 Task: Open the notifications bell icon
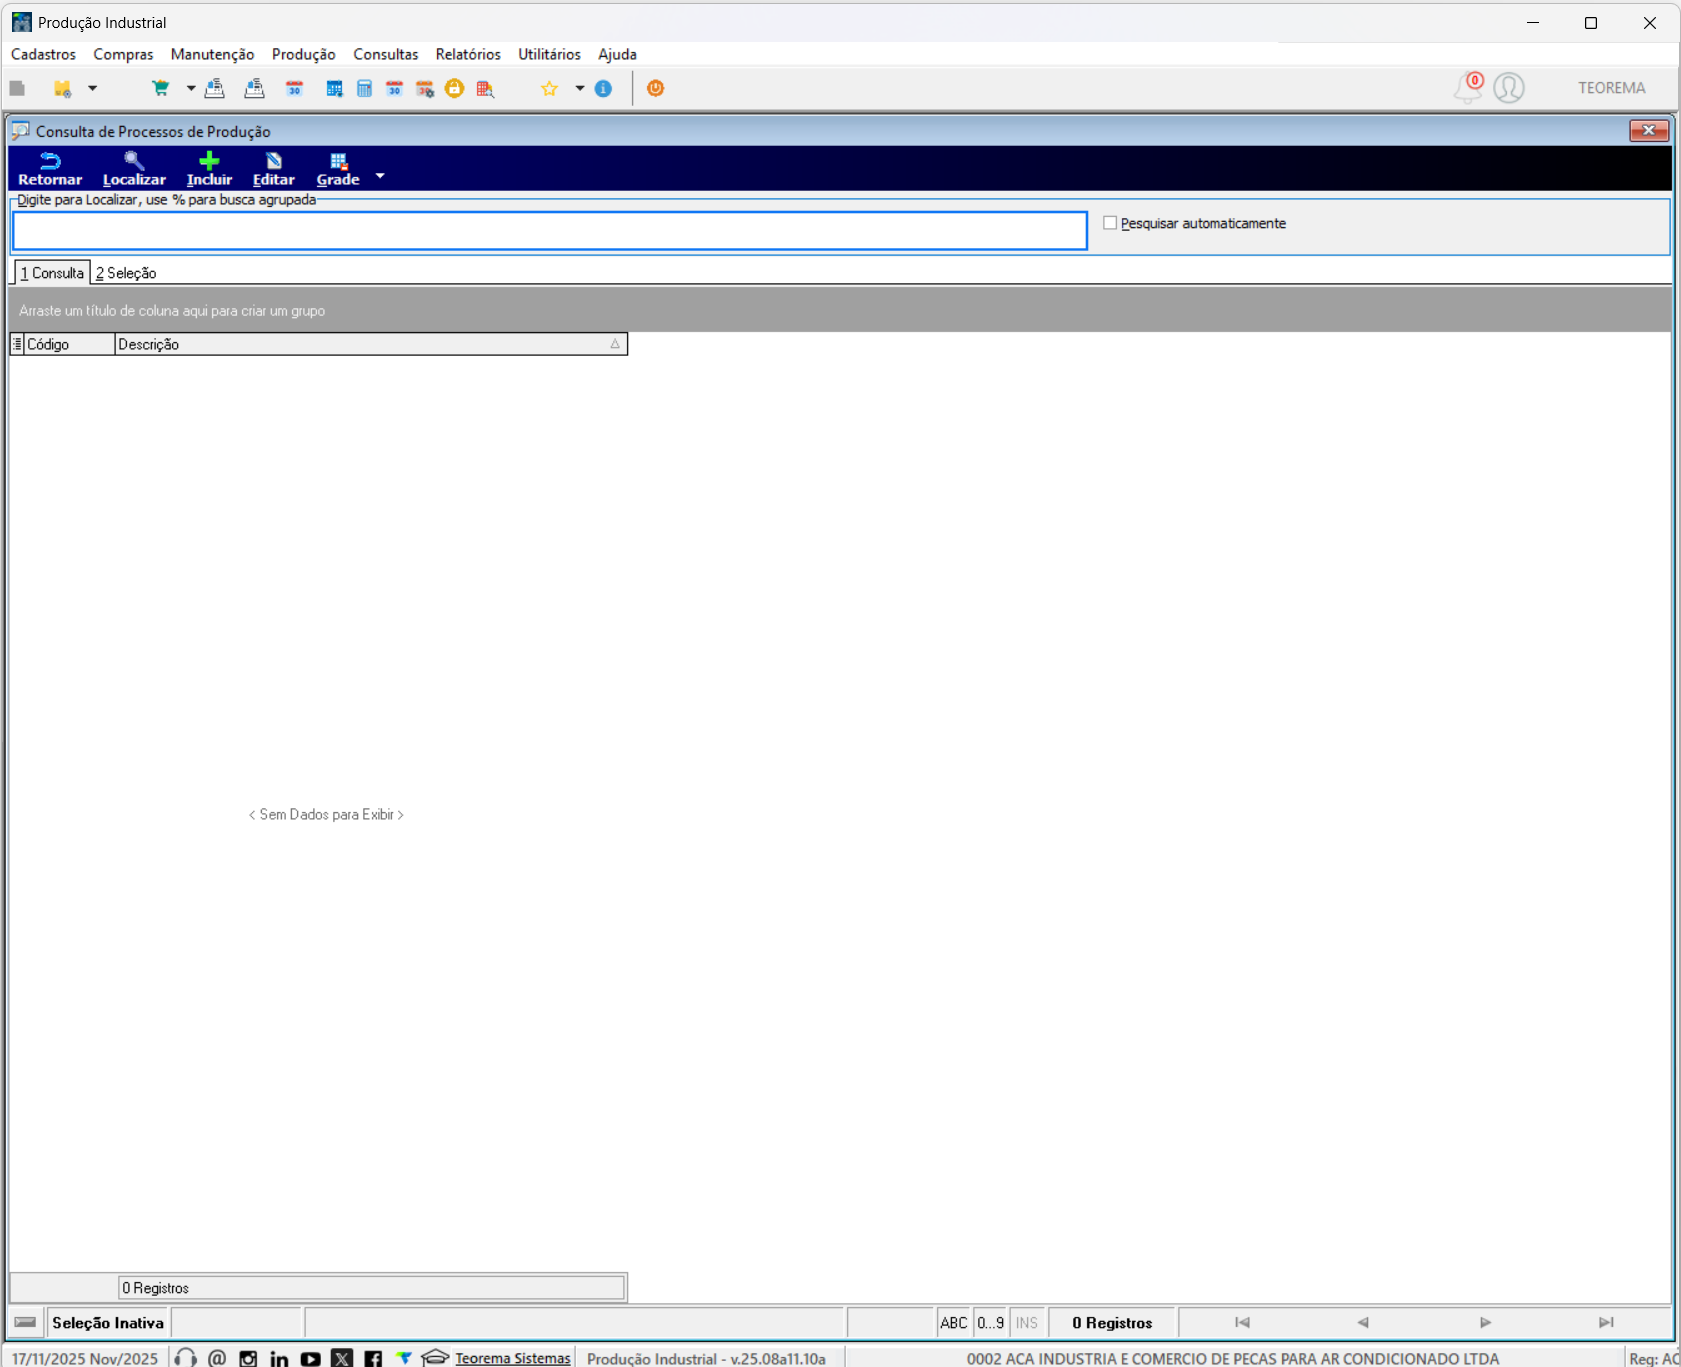click(x=1468, y=88)
